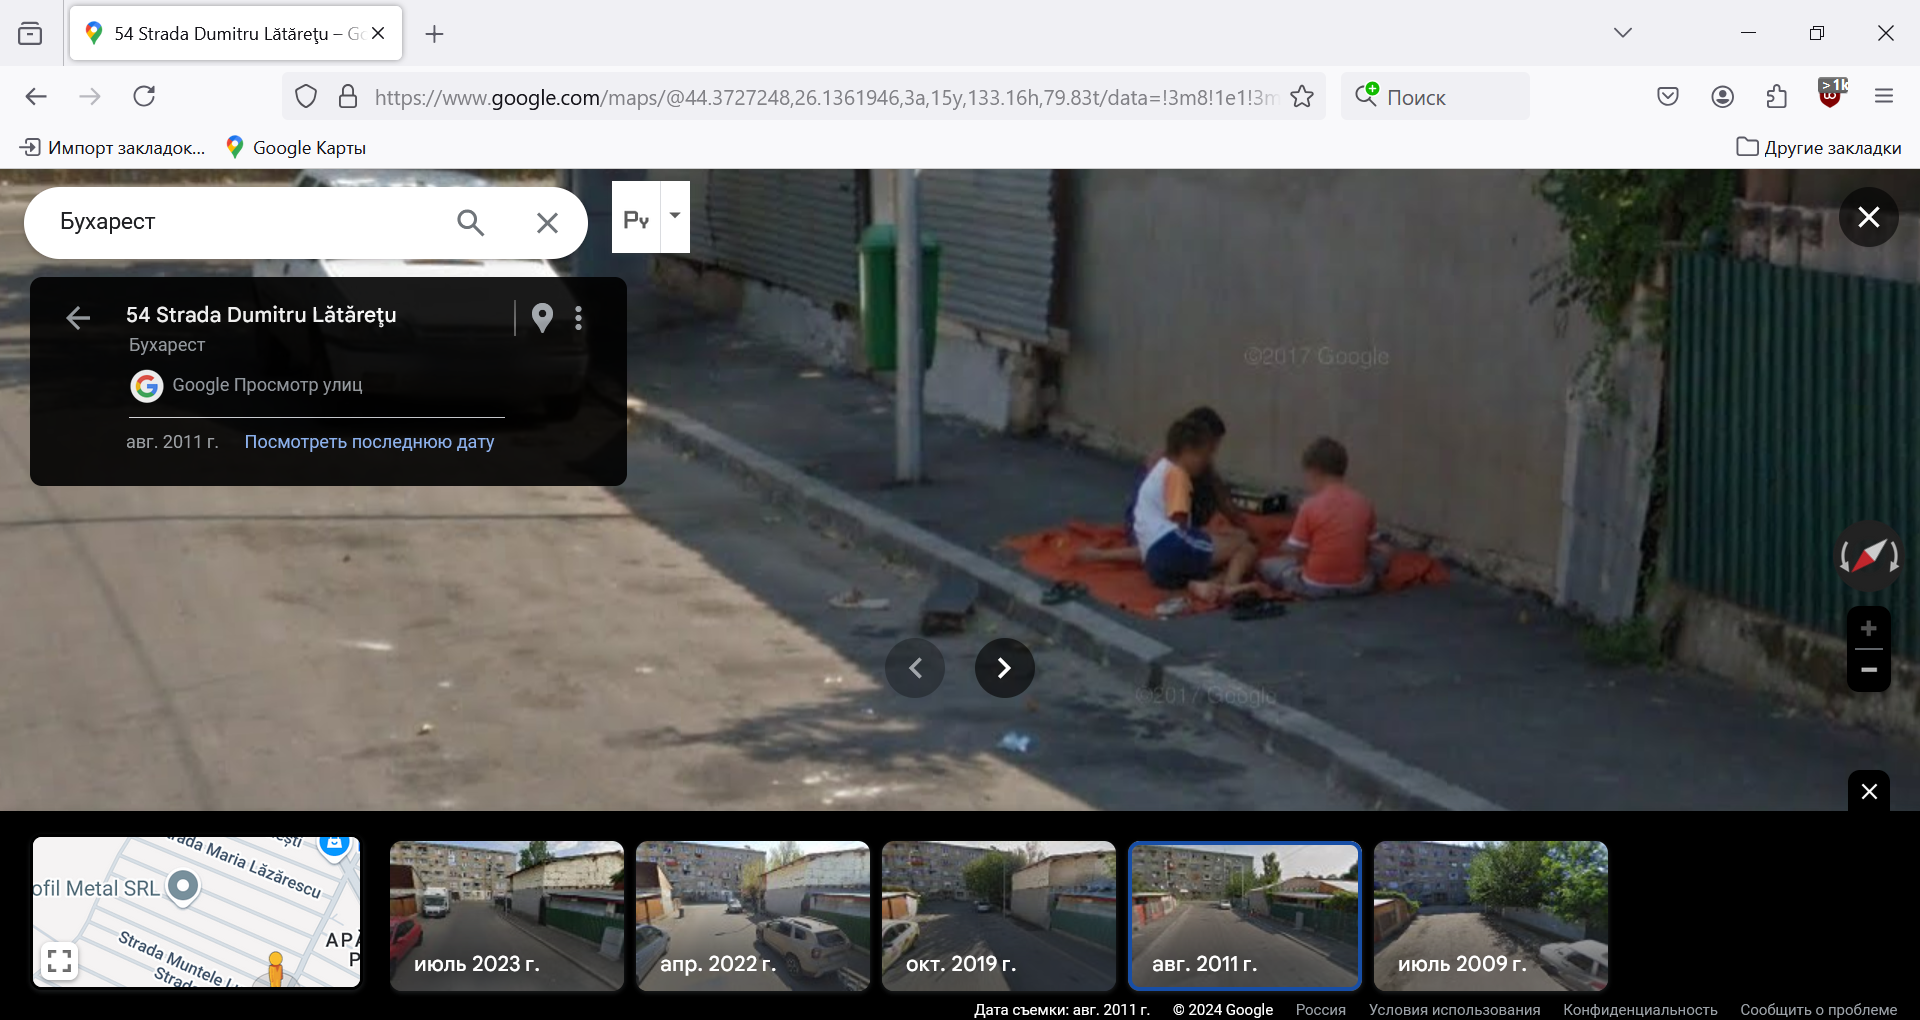The image size is (1920, 1020).
Task: Restore down the browser window
Action: (1817, 33)
